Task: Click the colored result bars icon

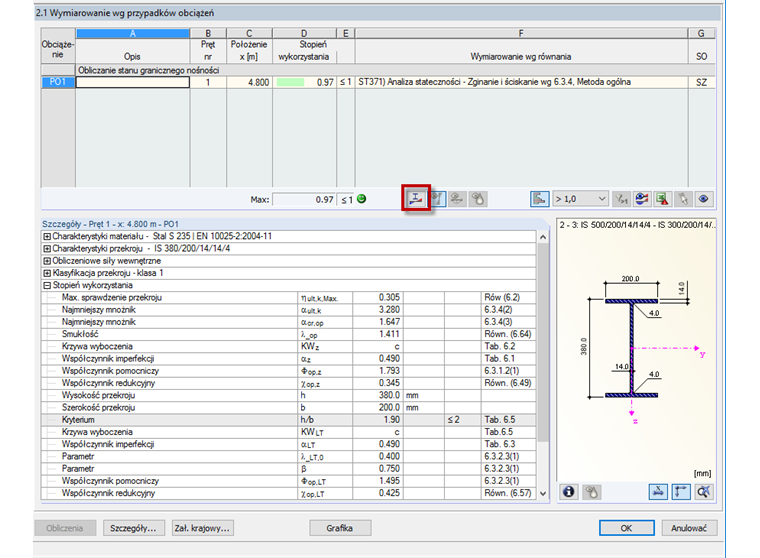Action: click(538, 199)
